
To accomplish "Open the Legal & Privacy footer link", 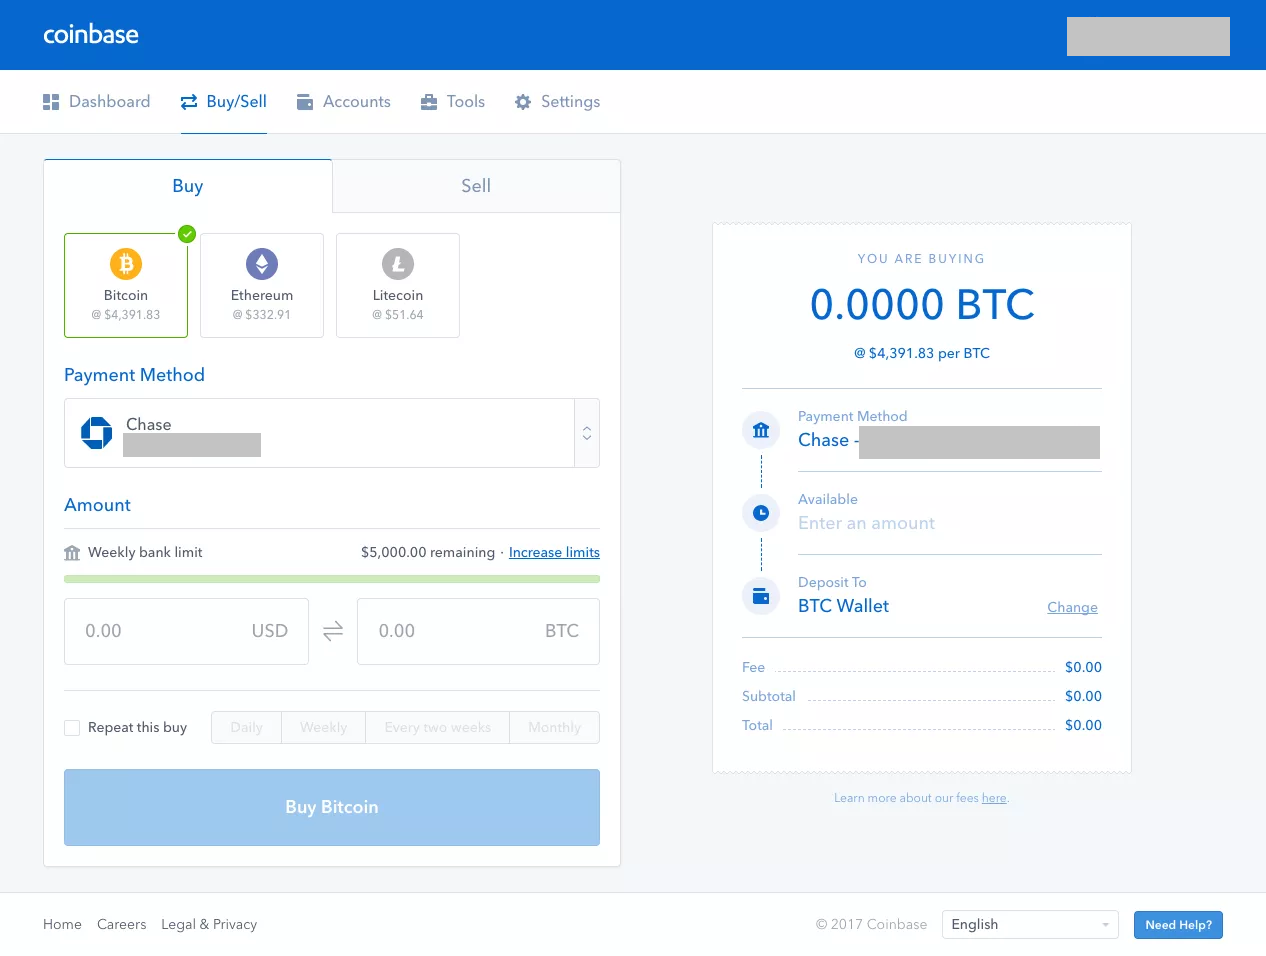I will coord(209,924).
